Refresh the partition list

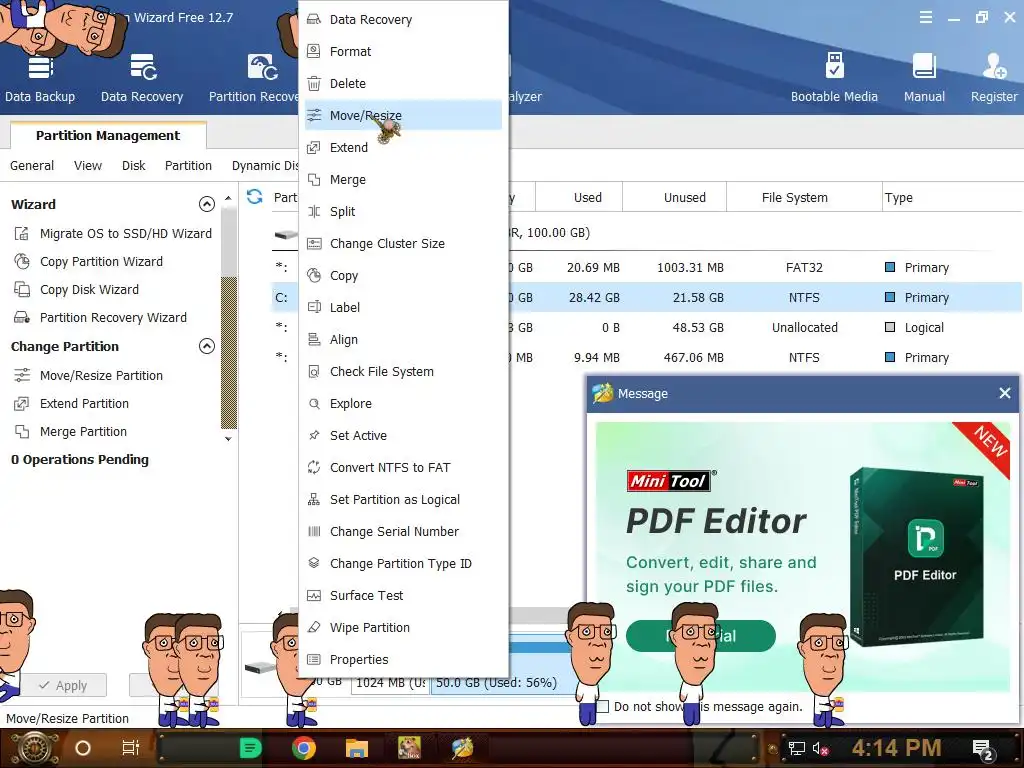(255, 197)
